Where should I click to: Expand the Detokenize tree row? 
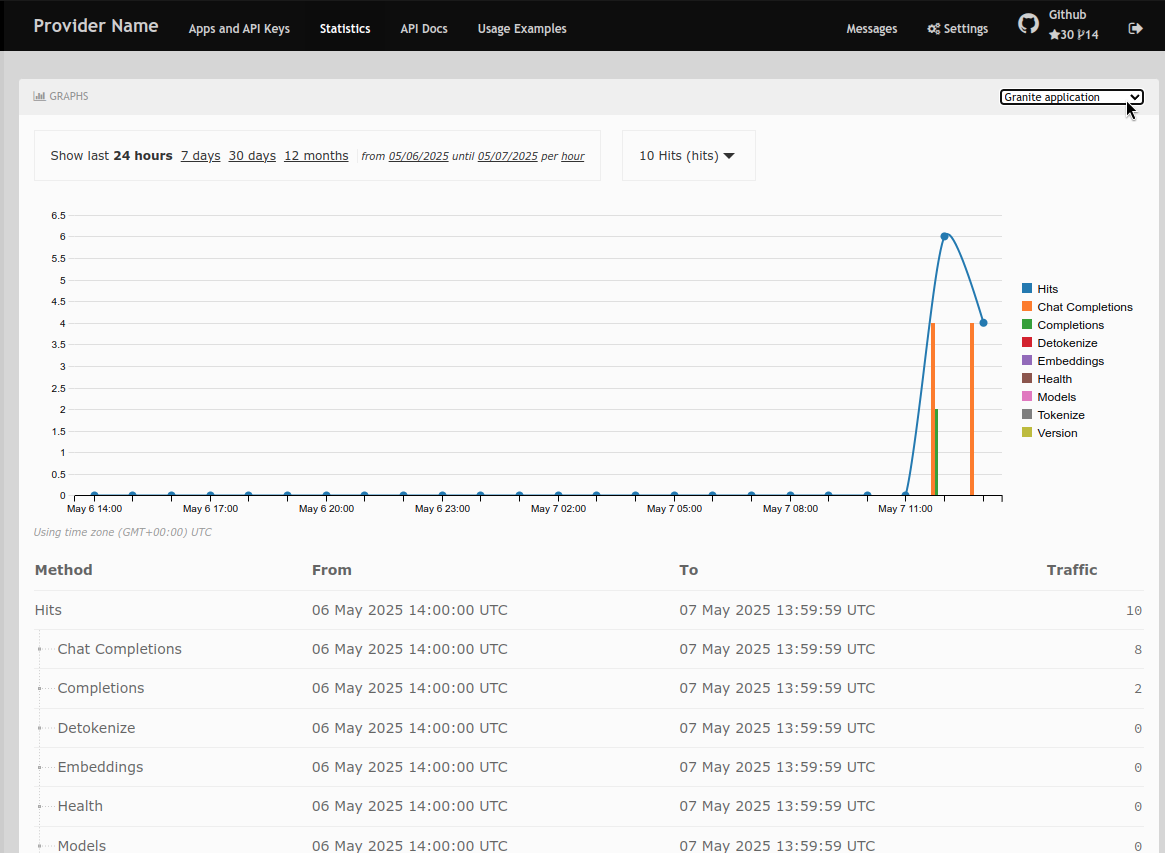tap(41, 727)
